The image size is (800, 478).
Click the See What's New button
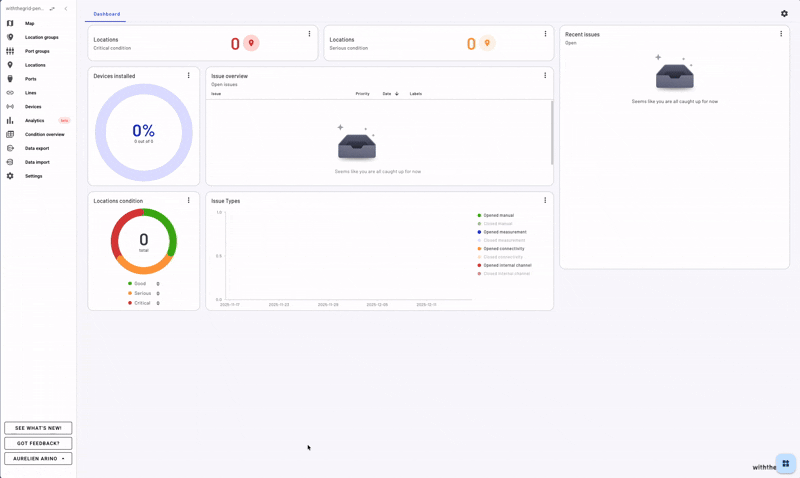point(38,428)
